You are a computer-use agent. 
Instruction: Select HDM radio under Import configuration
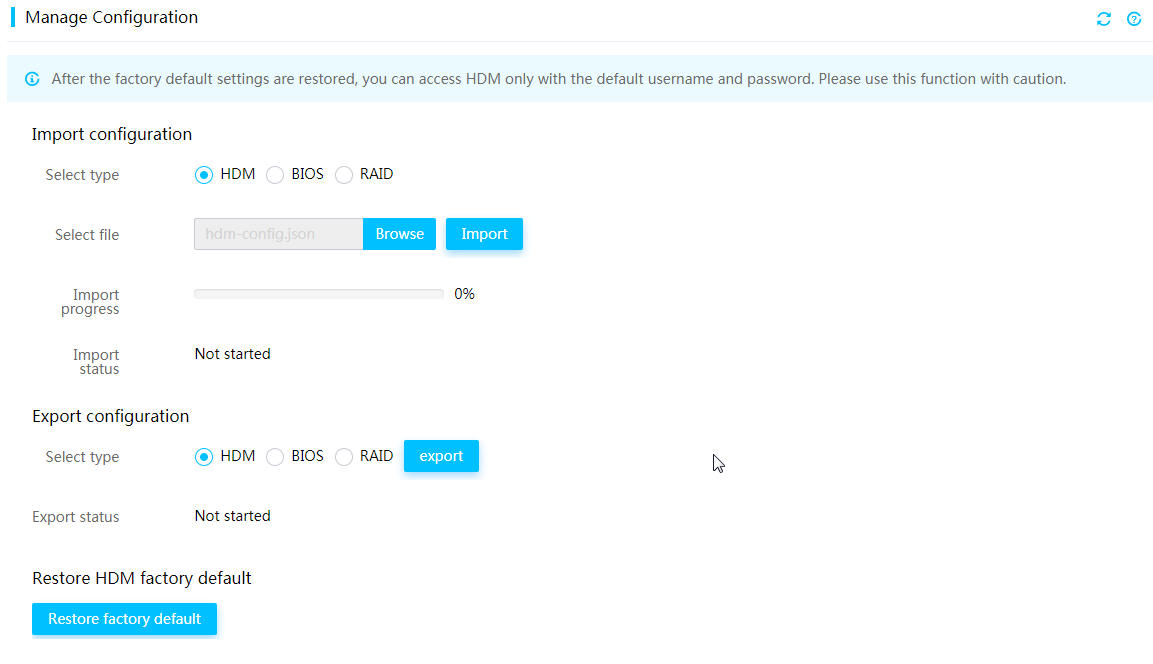204,175
